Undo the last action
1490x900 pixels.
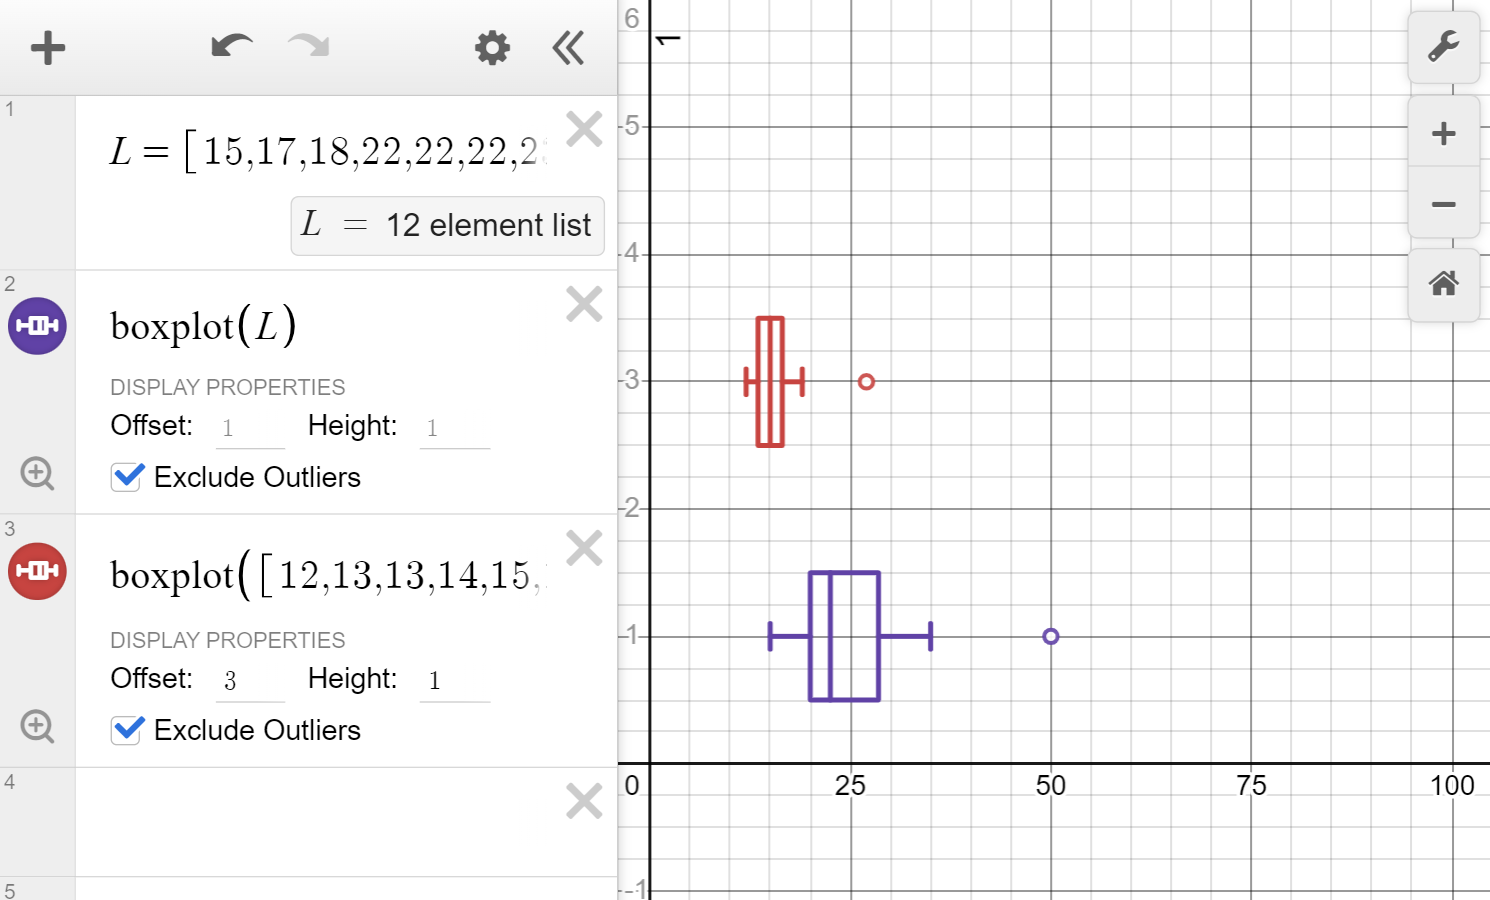(231, 46)
